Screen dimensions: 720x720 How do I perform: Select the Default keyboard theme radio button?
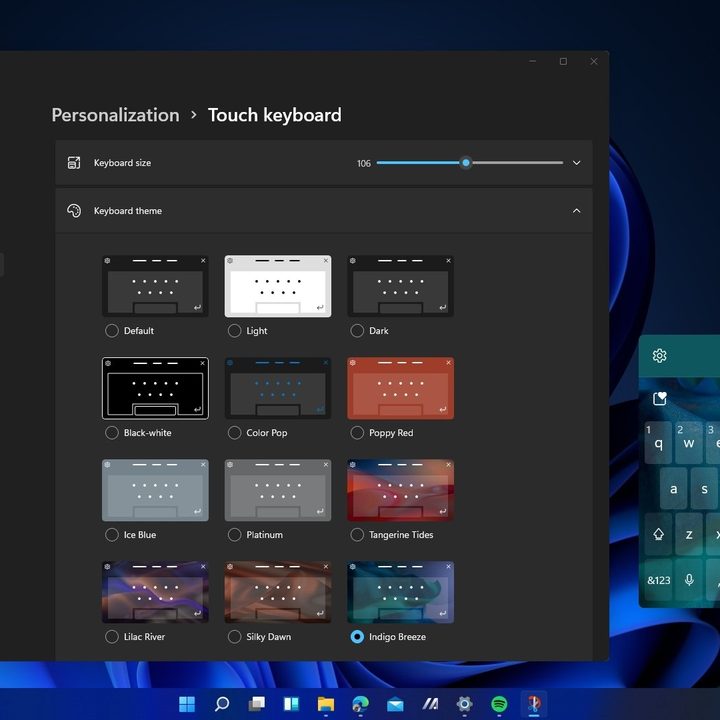(x=112, y=331)
